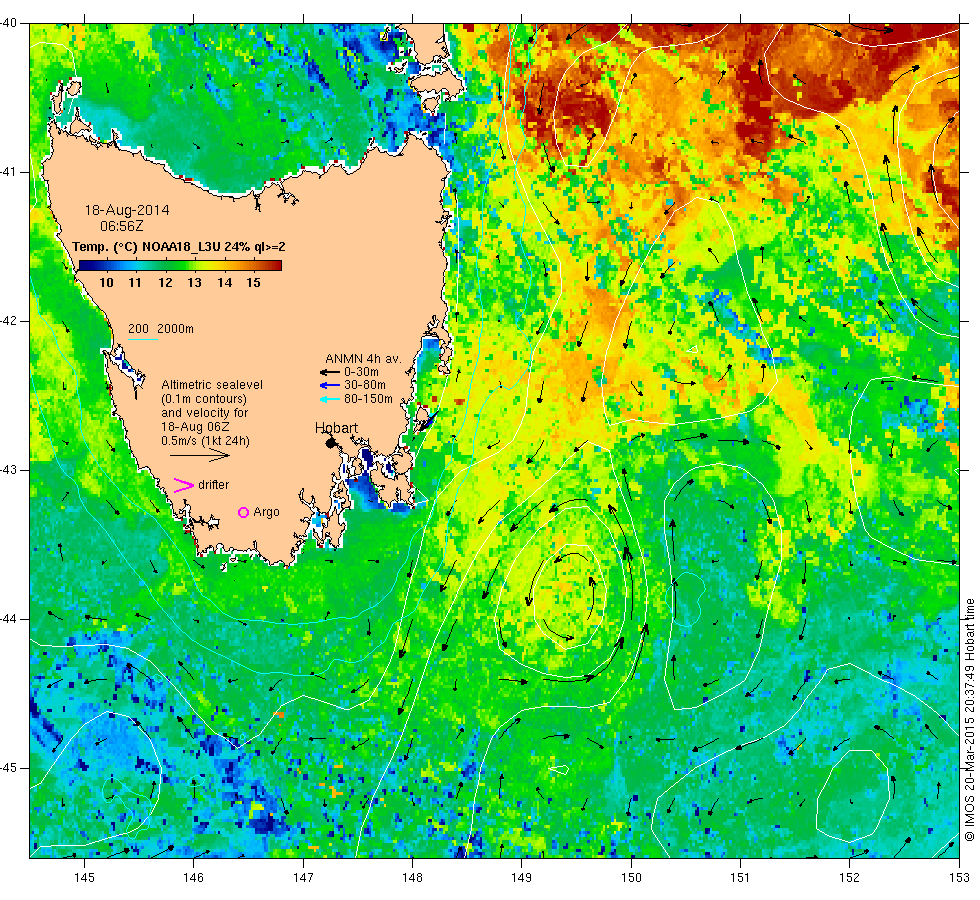The image size is (980, 900).
Task: Click the Hobart city marker dot
Action: [x=331, y=443]
